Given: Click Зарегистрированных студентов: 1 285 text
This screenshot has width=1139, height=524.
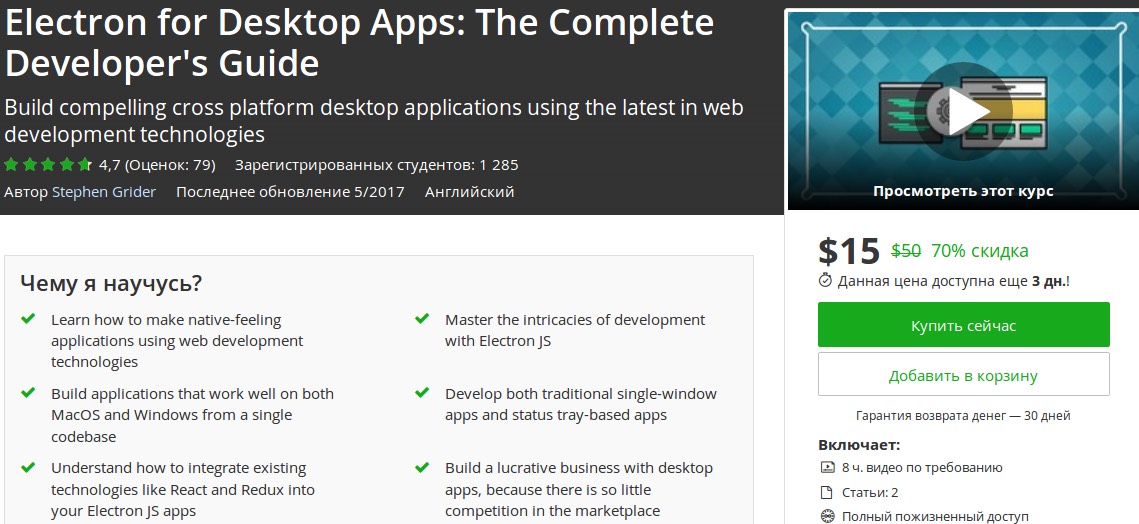Looking at the screenshot, I should point(376,165).
